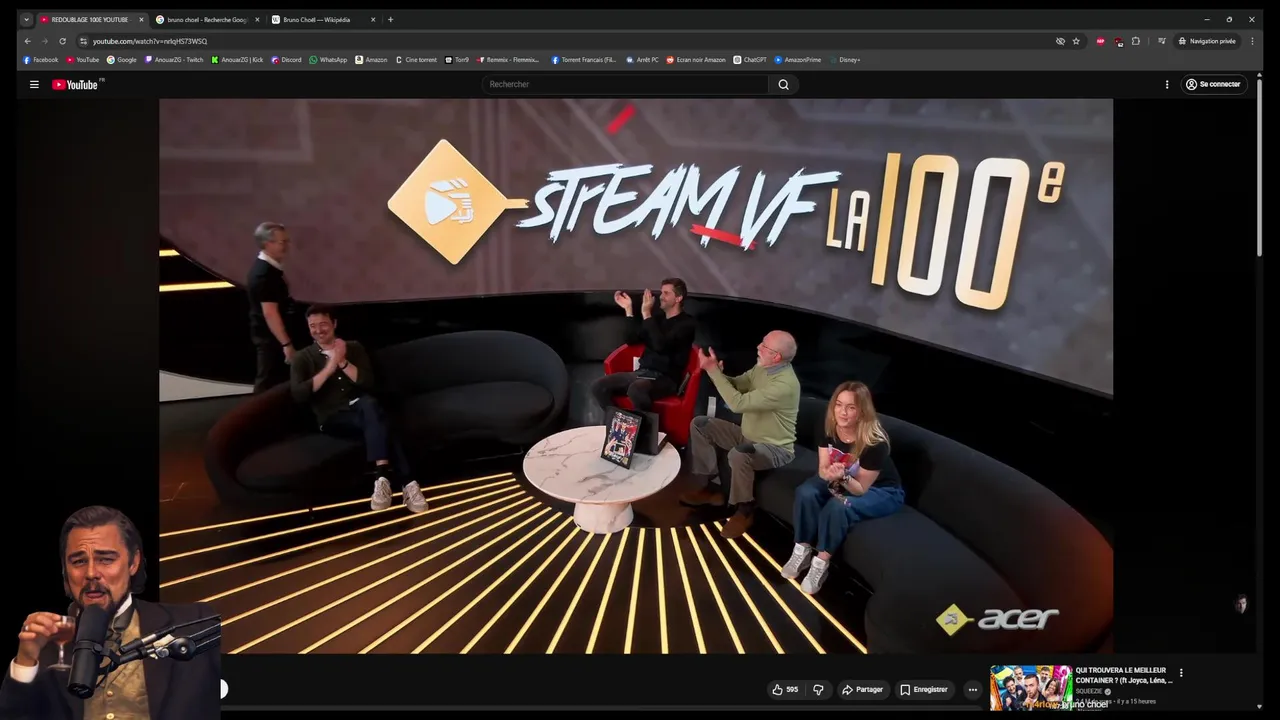Open the YouTube hamburger guide menu

(x=34, y=85)
